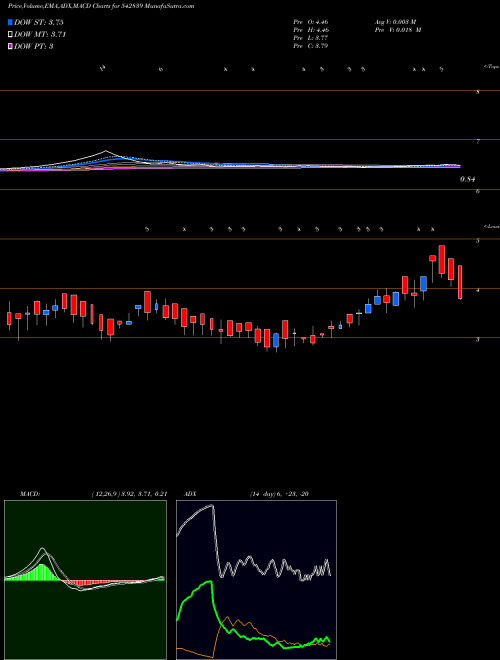
Task: Click the price axis label 6
Action: [x=478, y=191]
